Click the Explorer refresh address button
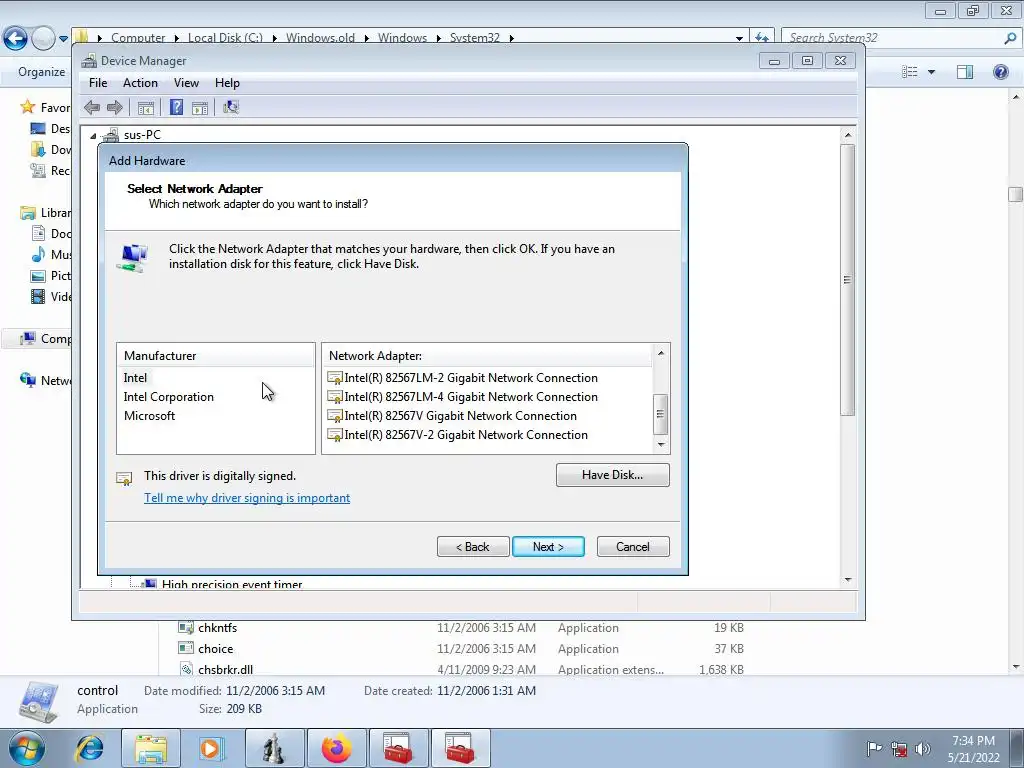Screen dimensions: 1024x768 pos(761,38)
